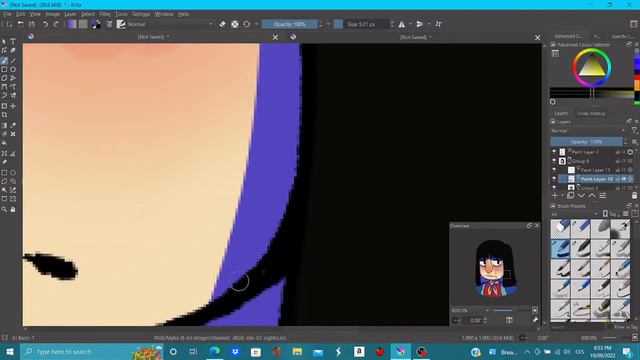Hide Group 9 visibility eye
The height and width of the screenshot is (360, 640).
point(554,161)
